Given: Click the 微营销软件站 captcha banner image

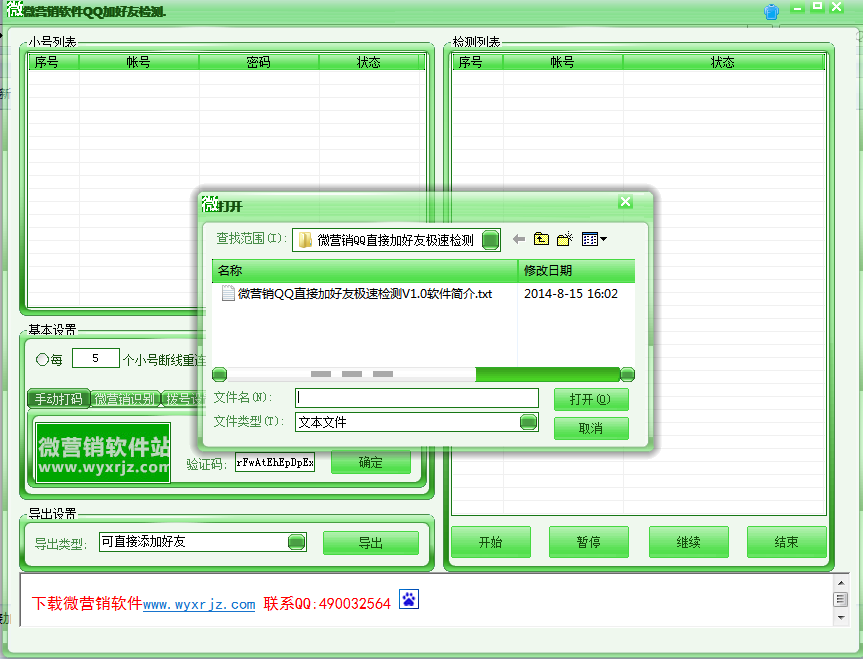Looking at the screenshot, I should (103, 453).
